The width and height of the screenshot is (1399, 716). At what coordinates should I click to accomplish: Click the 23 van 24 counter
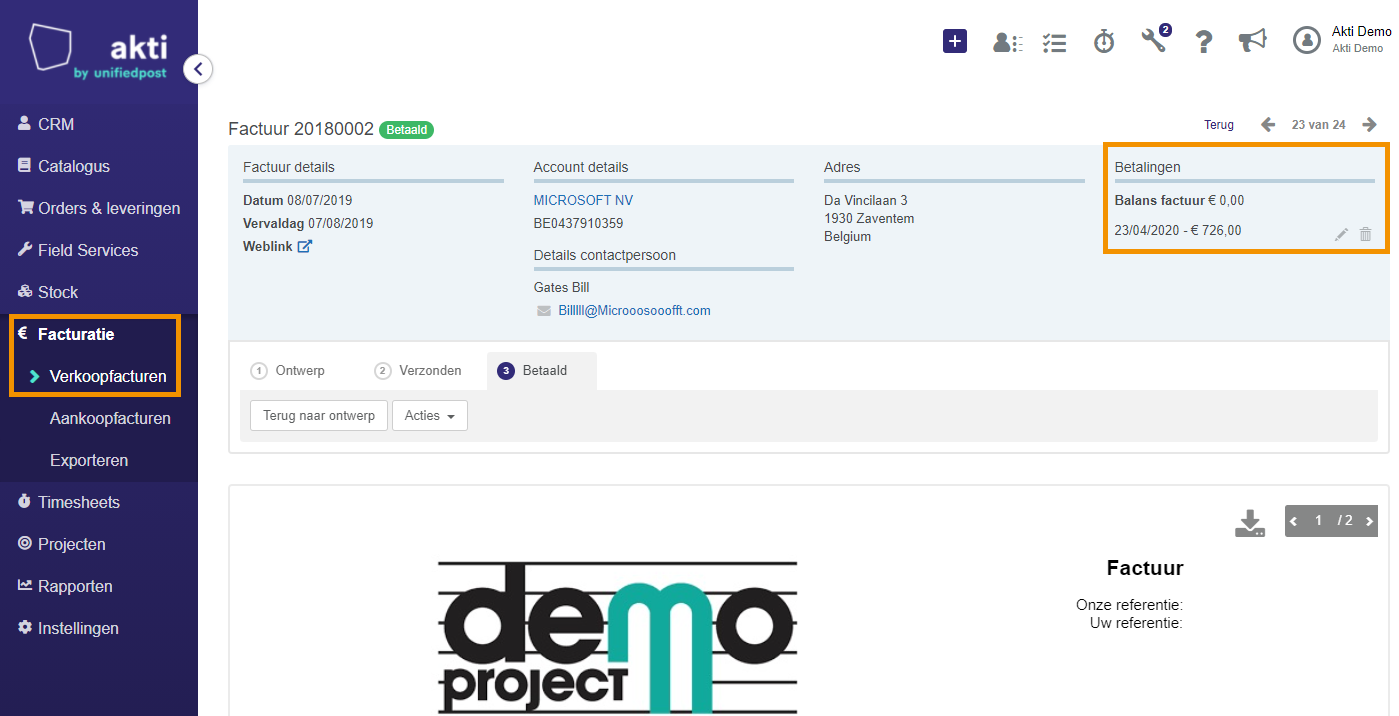[x=1318, y=125]
